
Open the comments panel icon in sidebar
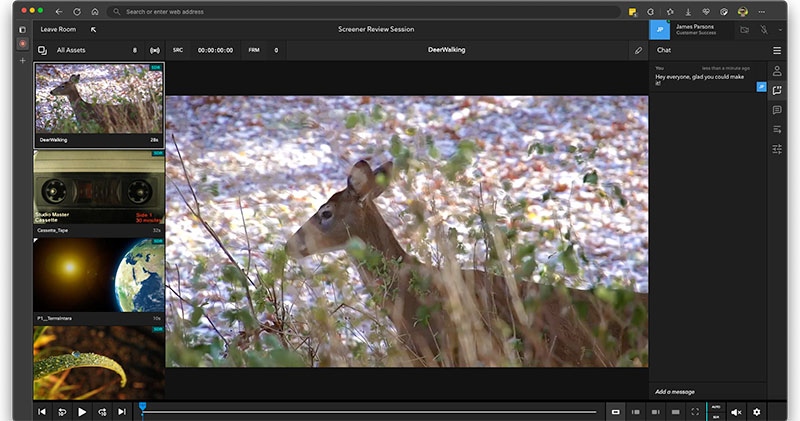(777, 110)
